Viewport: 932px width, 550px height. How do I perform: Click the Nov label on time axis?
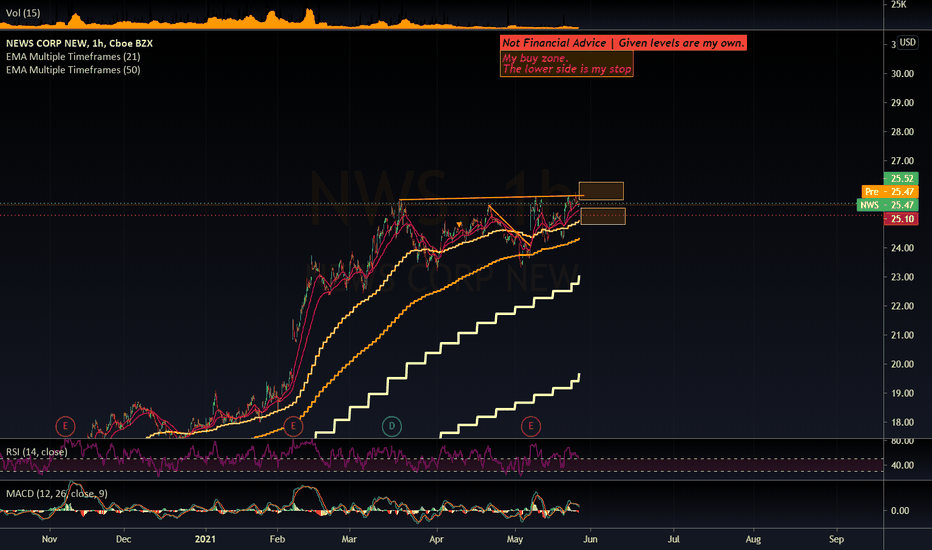coord(49,539)
